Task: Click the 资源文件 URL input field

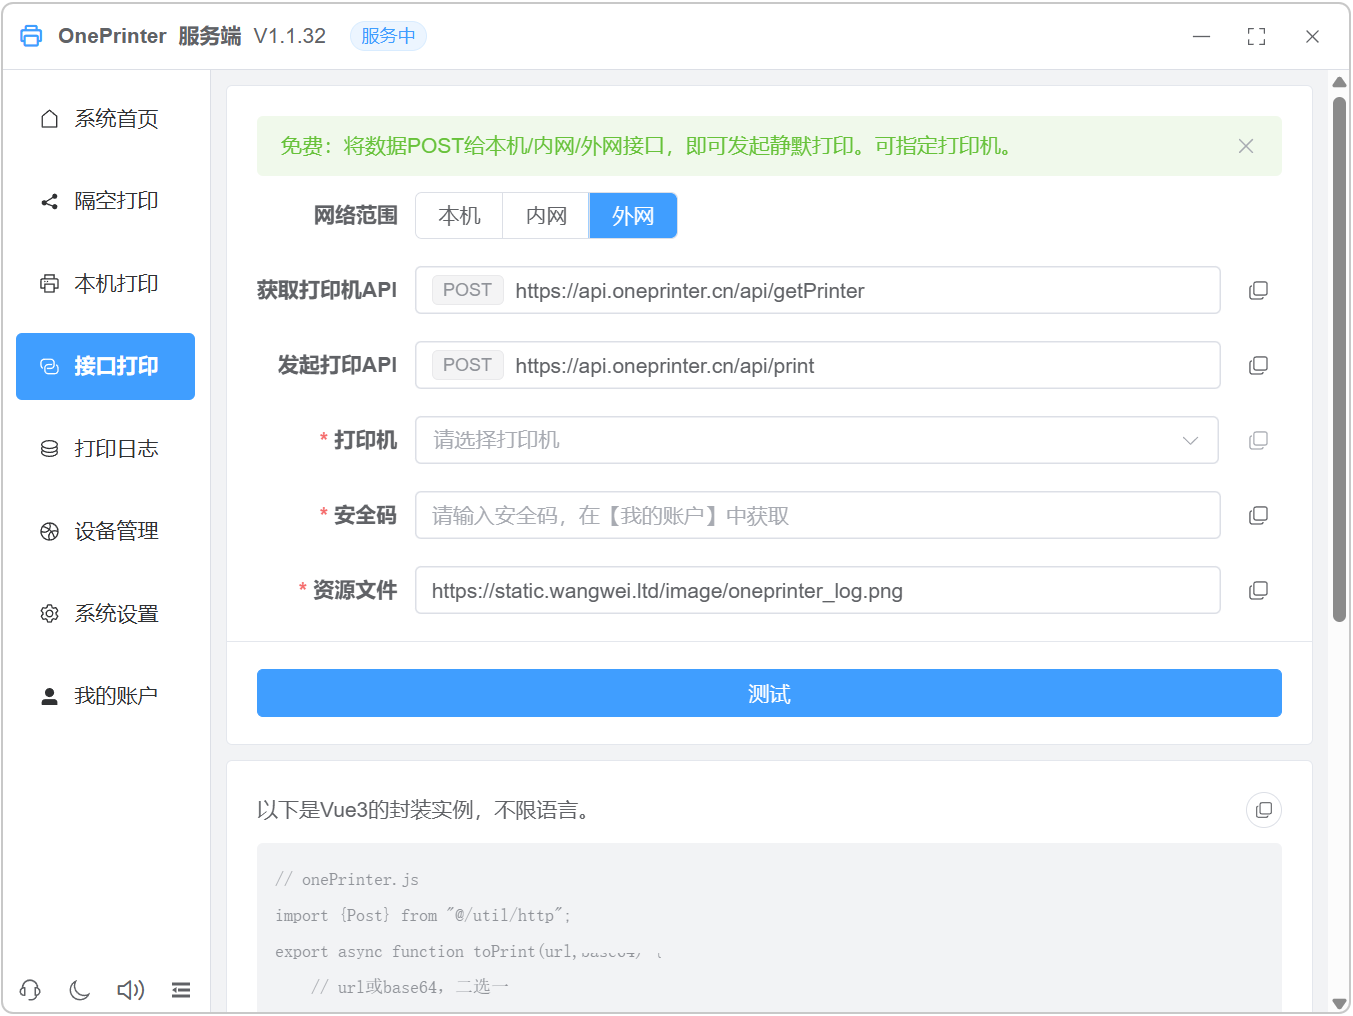Action: 818,591
